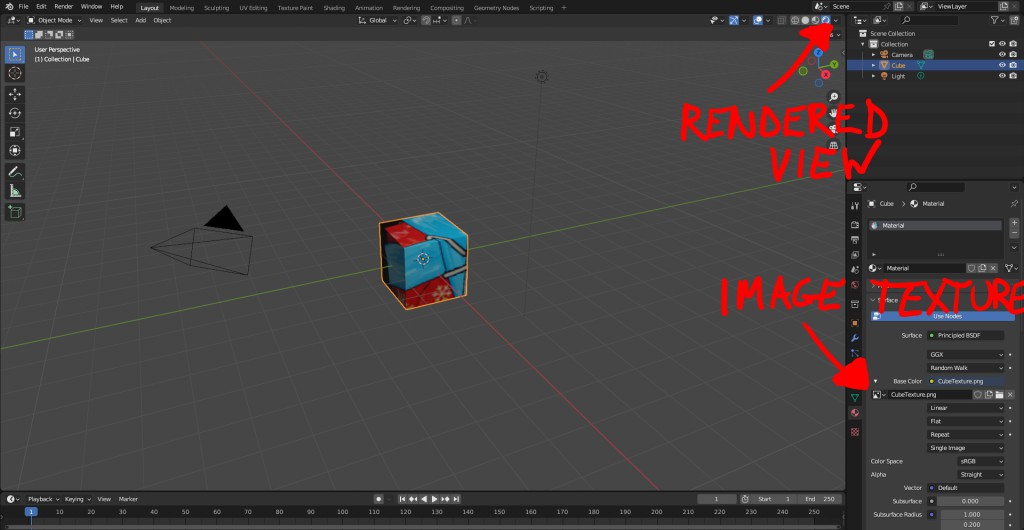Select the Rotate tool
1024x530 pixels.
[16, 113]
